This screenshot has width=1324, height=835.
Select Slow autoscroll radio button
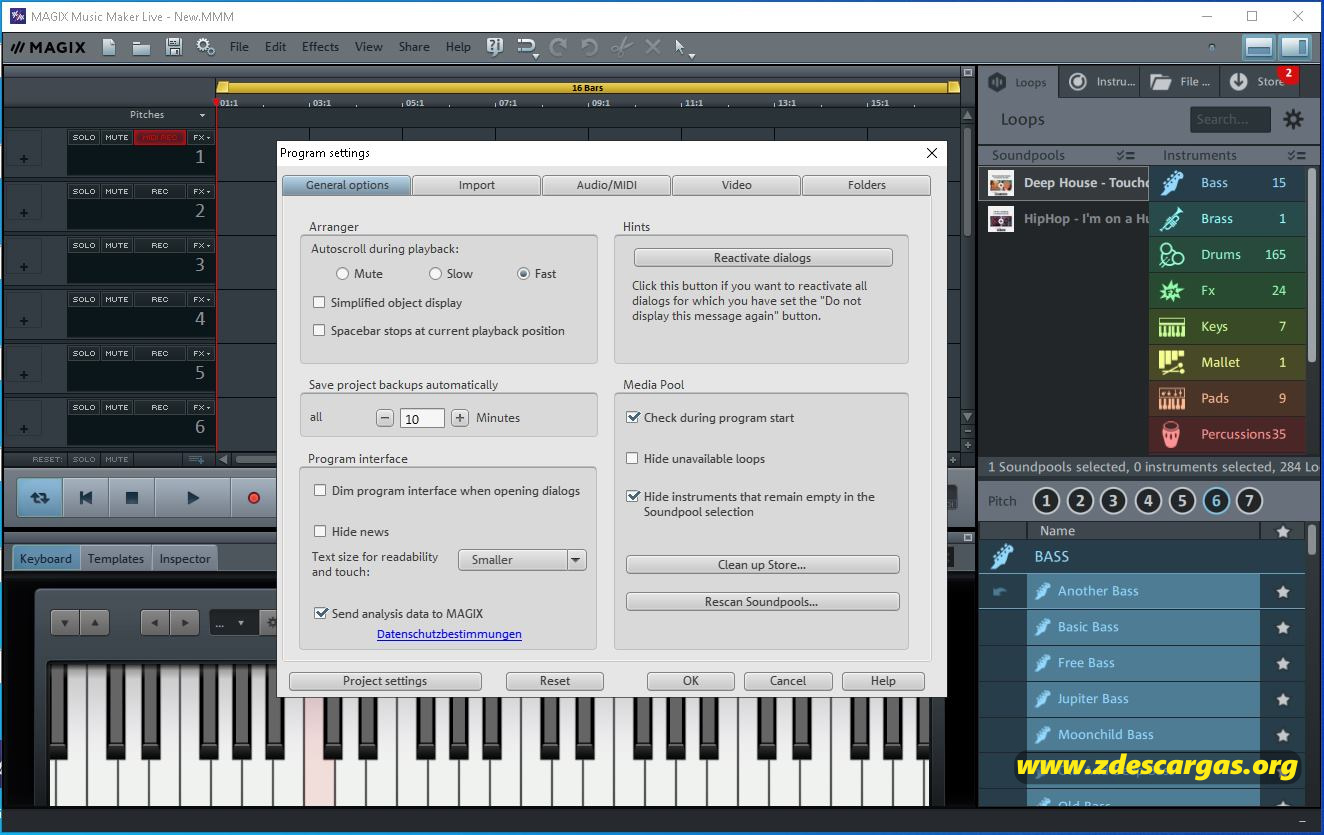tap(435, 274)
